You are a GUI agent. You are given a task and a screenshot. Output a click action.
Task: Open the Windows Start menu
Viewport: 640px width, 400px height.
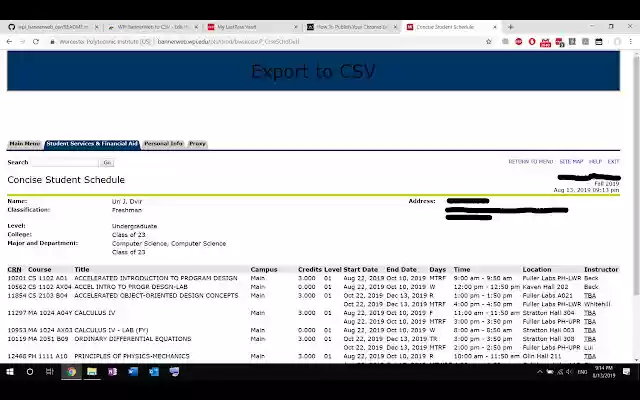(10, 372)
